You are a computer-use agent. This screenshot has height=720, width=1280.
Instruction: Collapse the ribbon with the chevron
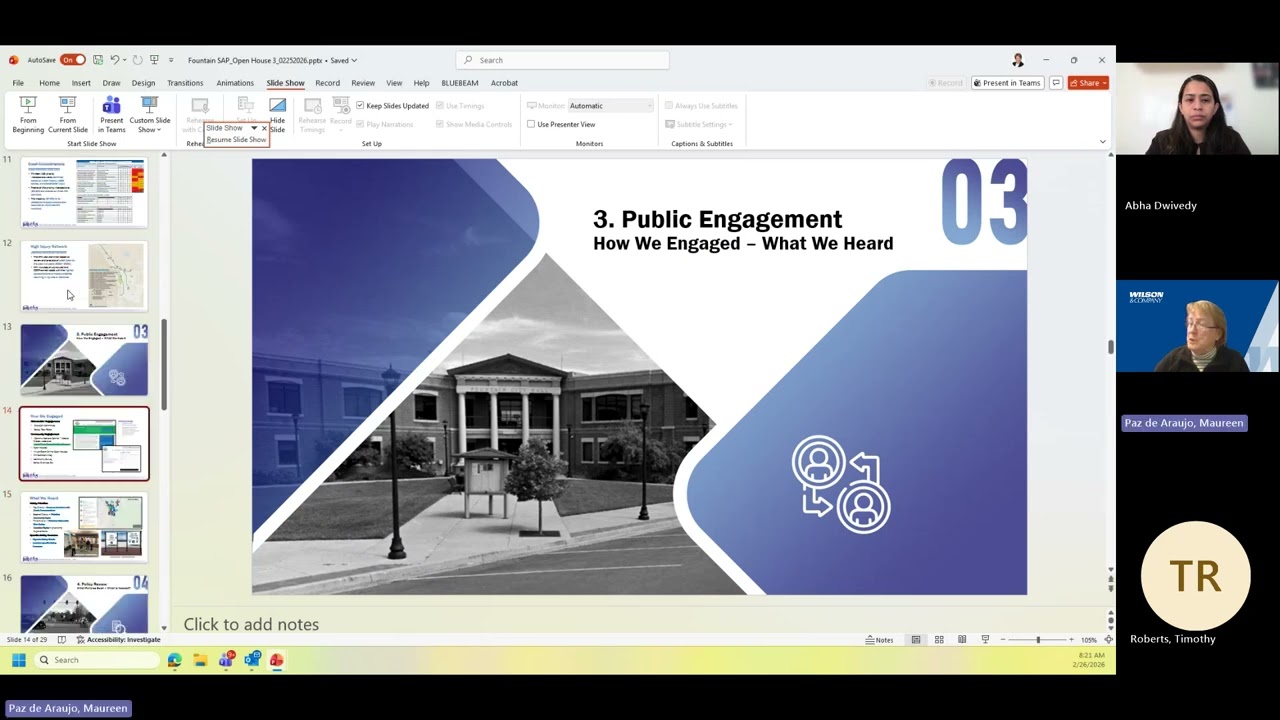click(x=1102, y=142)
